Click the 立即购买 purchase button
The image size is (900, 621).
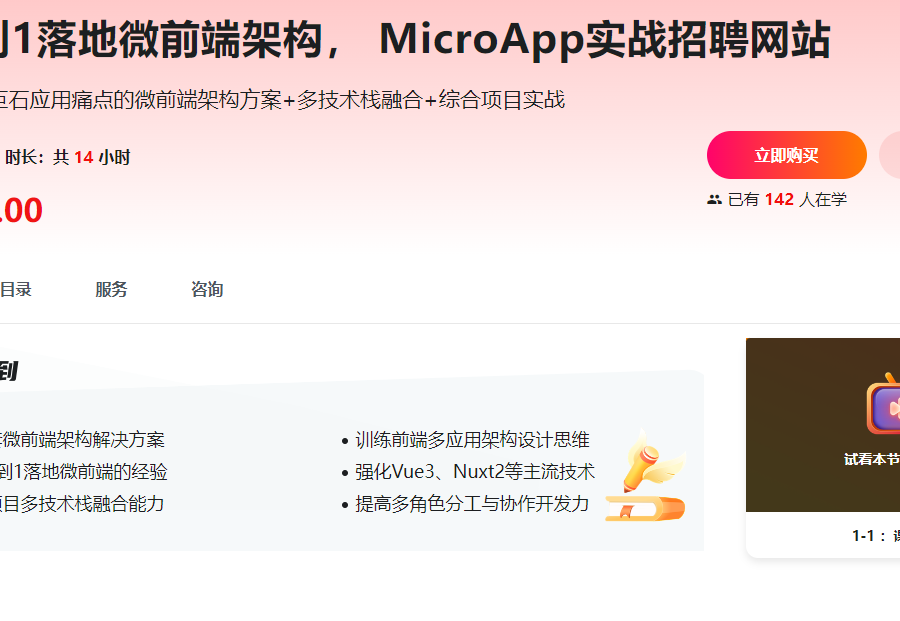[787, 155]
